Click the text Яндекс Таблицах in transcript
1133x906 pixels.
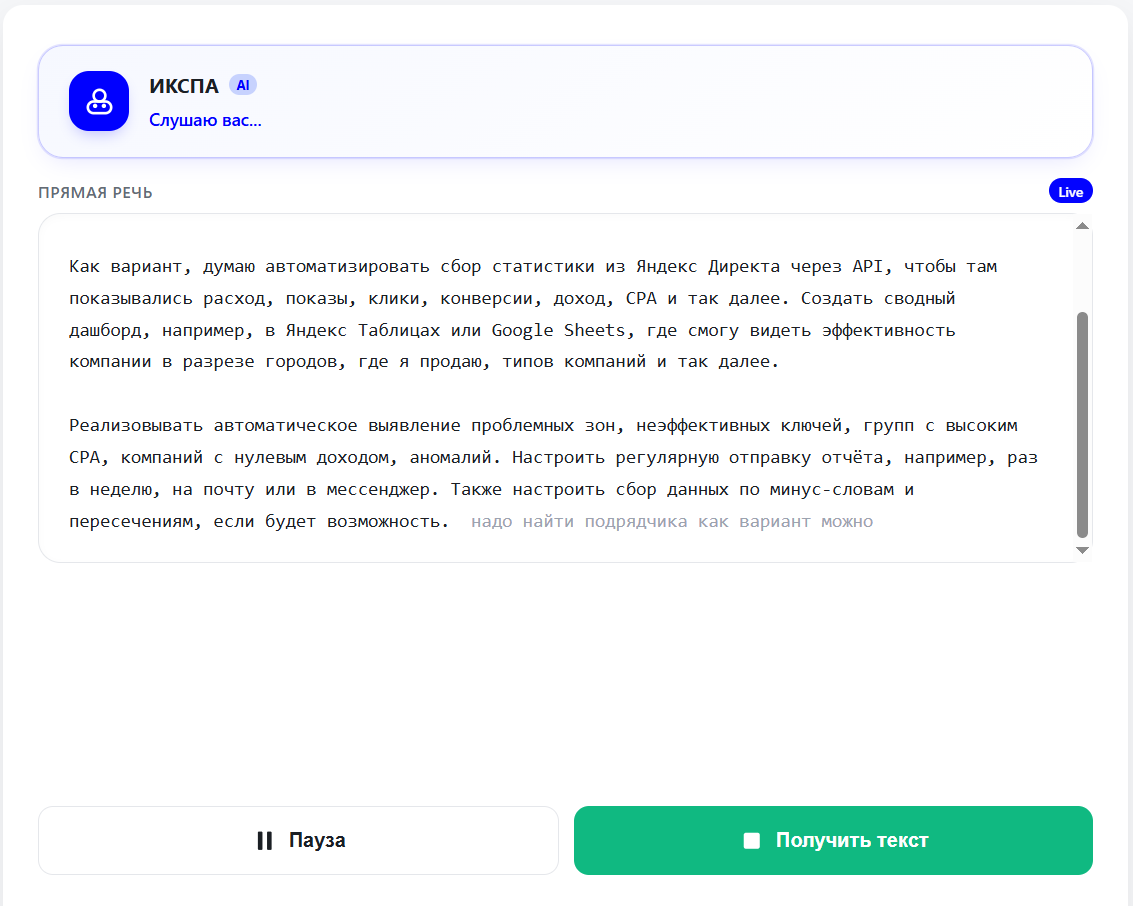363,330
